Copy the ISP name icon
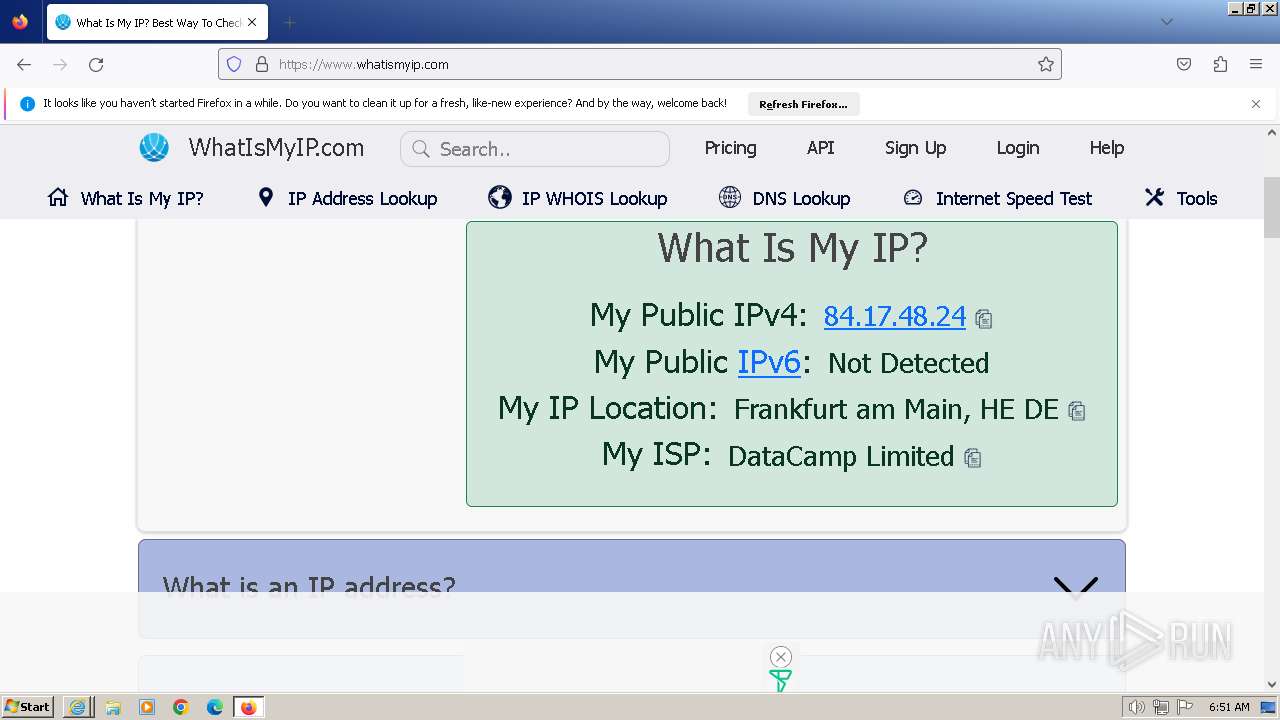The image size is (1280, 720). (973, 458)
